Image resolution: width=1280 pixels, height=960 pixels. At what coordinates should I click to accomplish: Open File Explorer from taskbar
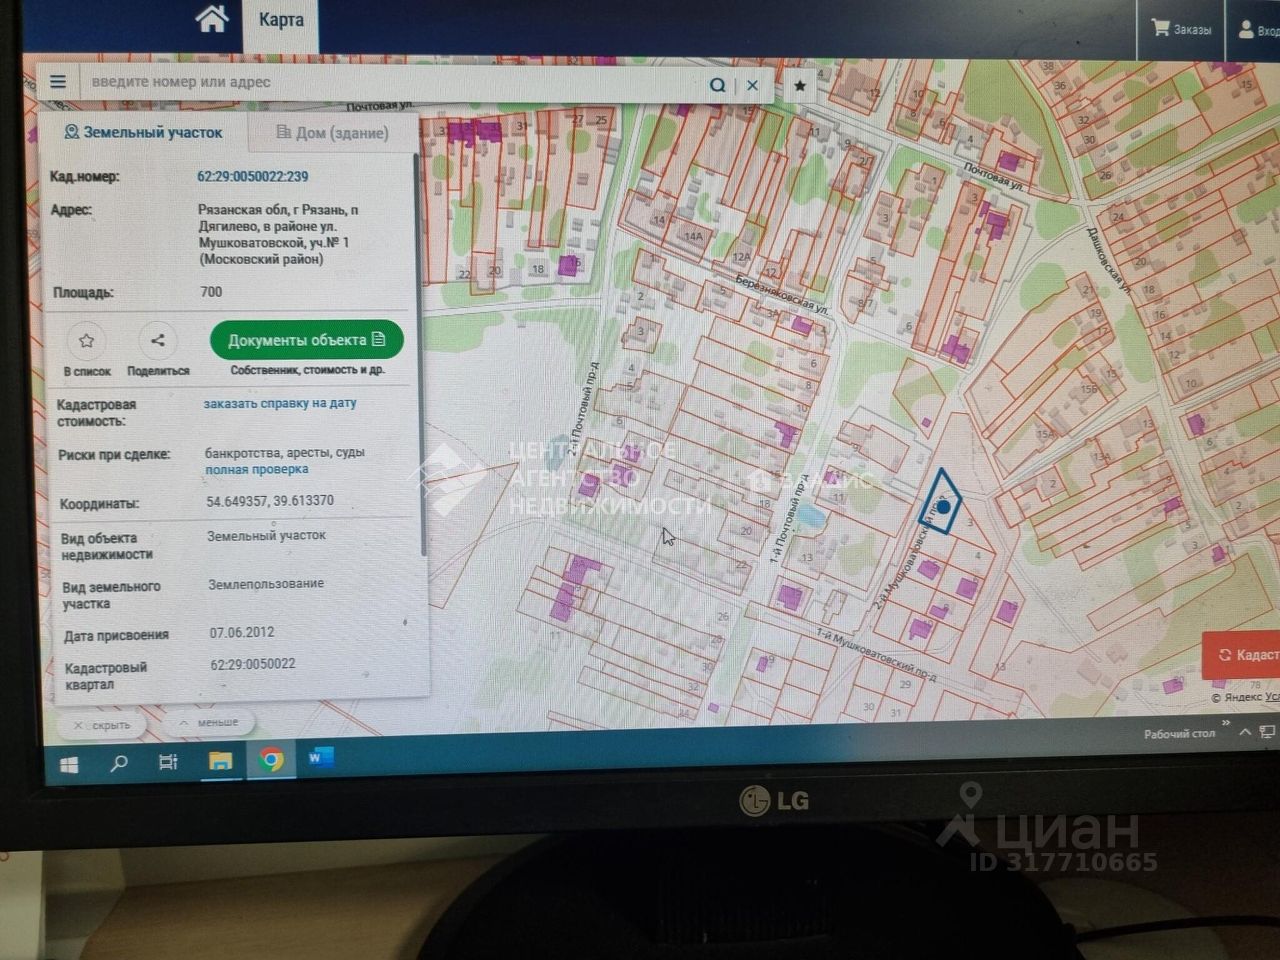[219, 761]
